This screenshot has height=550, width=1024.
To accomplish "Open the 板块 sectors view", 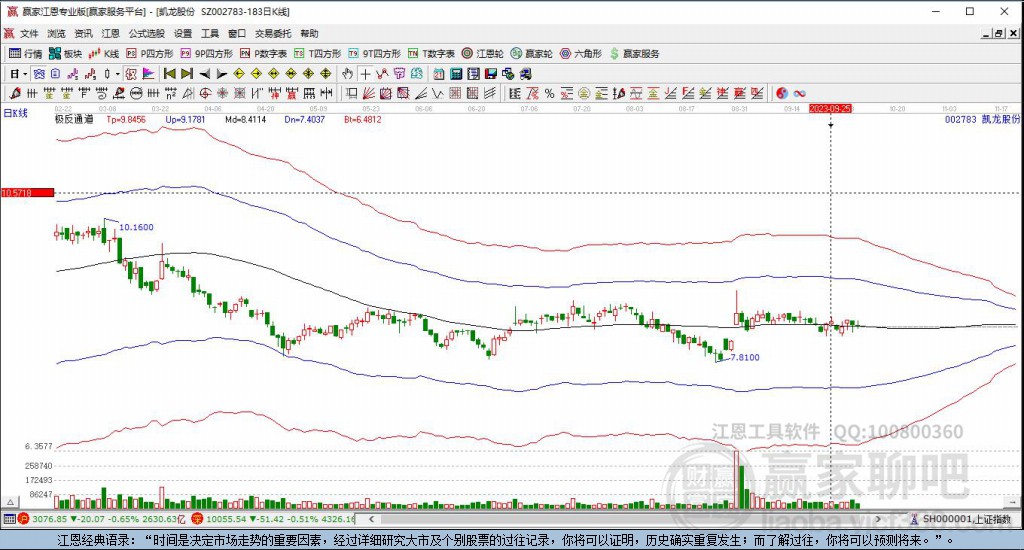I will [x=65, y=54].
